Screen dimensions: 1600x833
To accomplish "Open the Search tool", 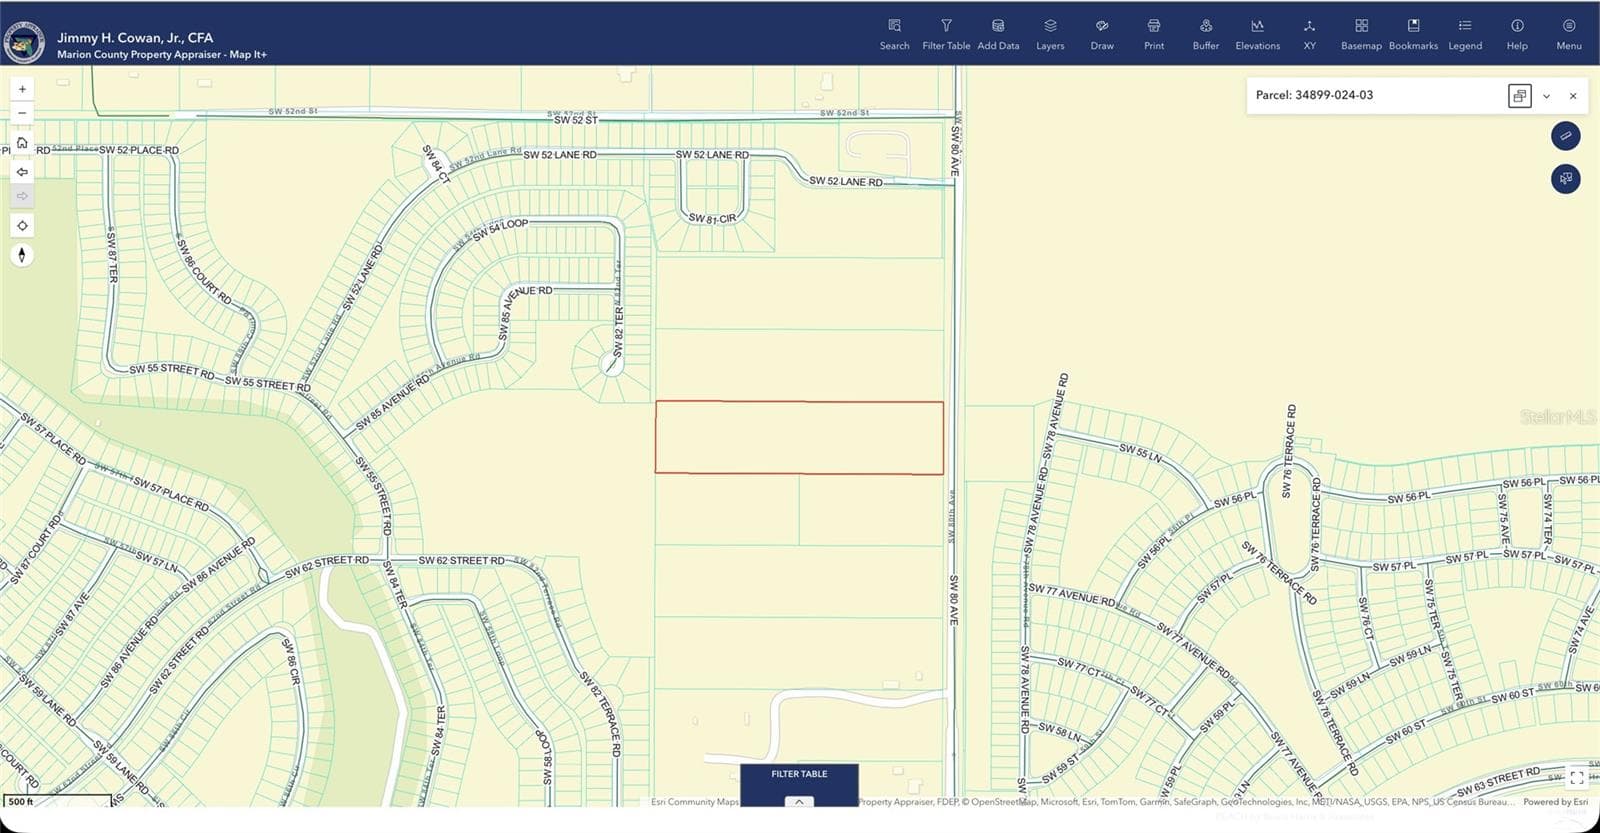I will click(894, 34).
